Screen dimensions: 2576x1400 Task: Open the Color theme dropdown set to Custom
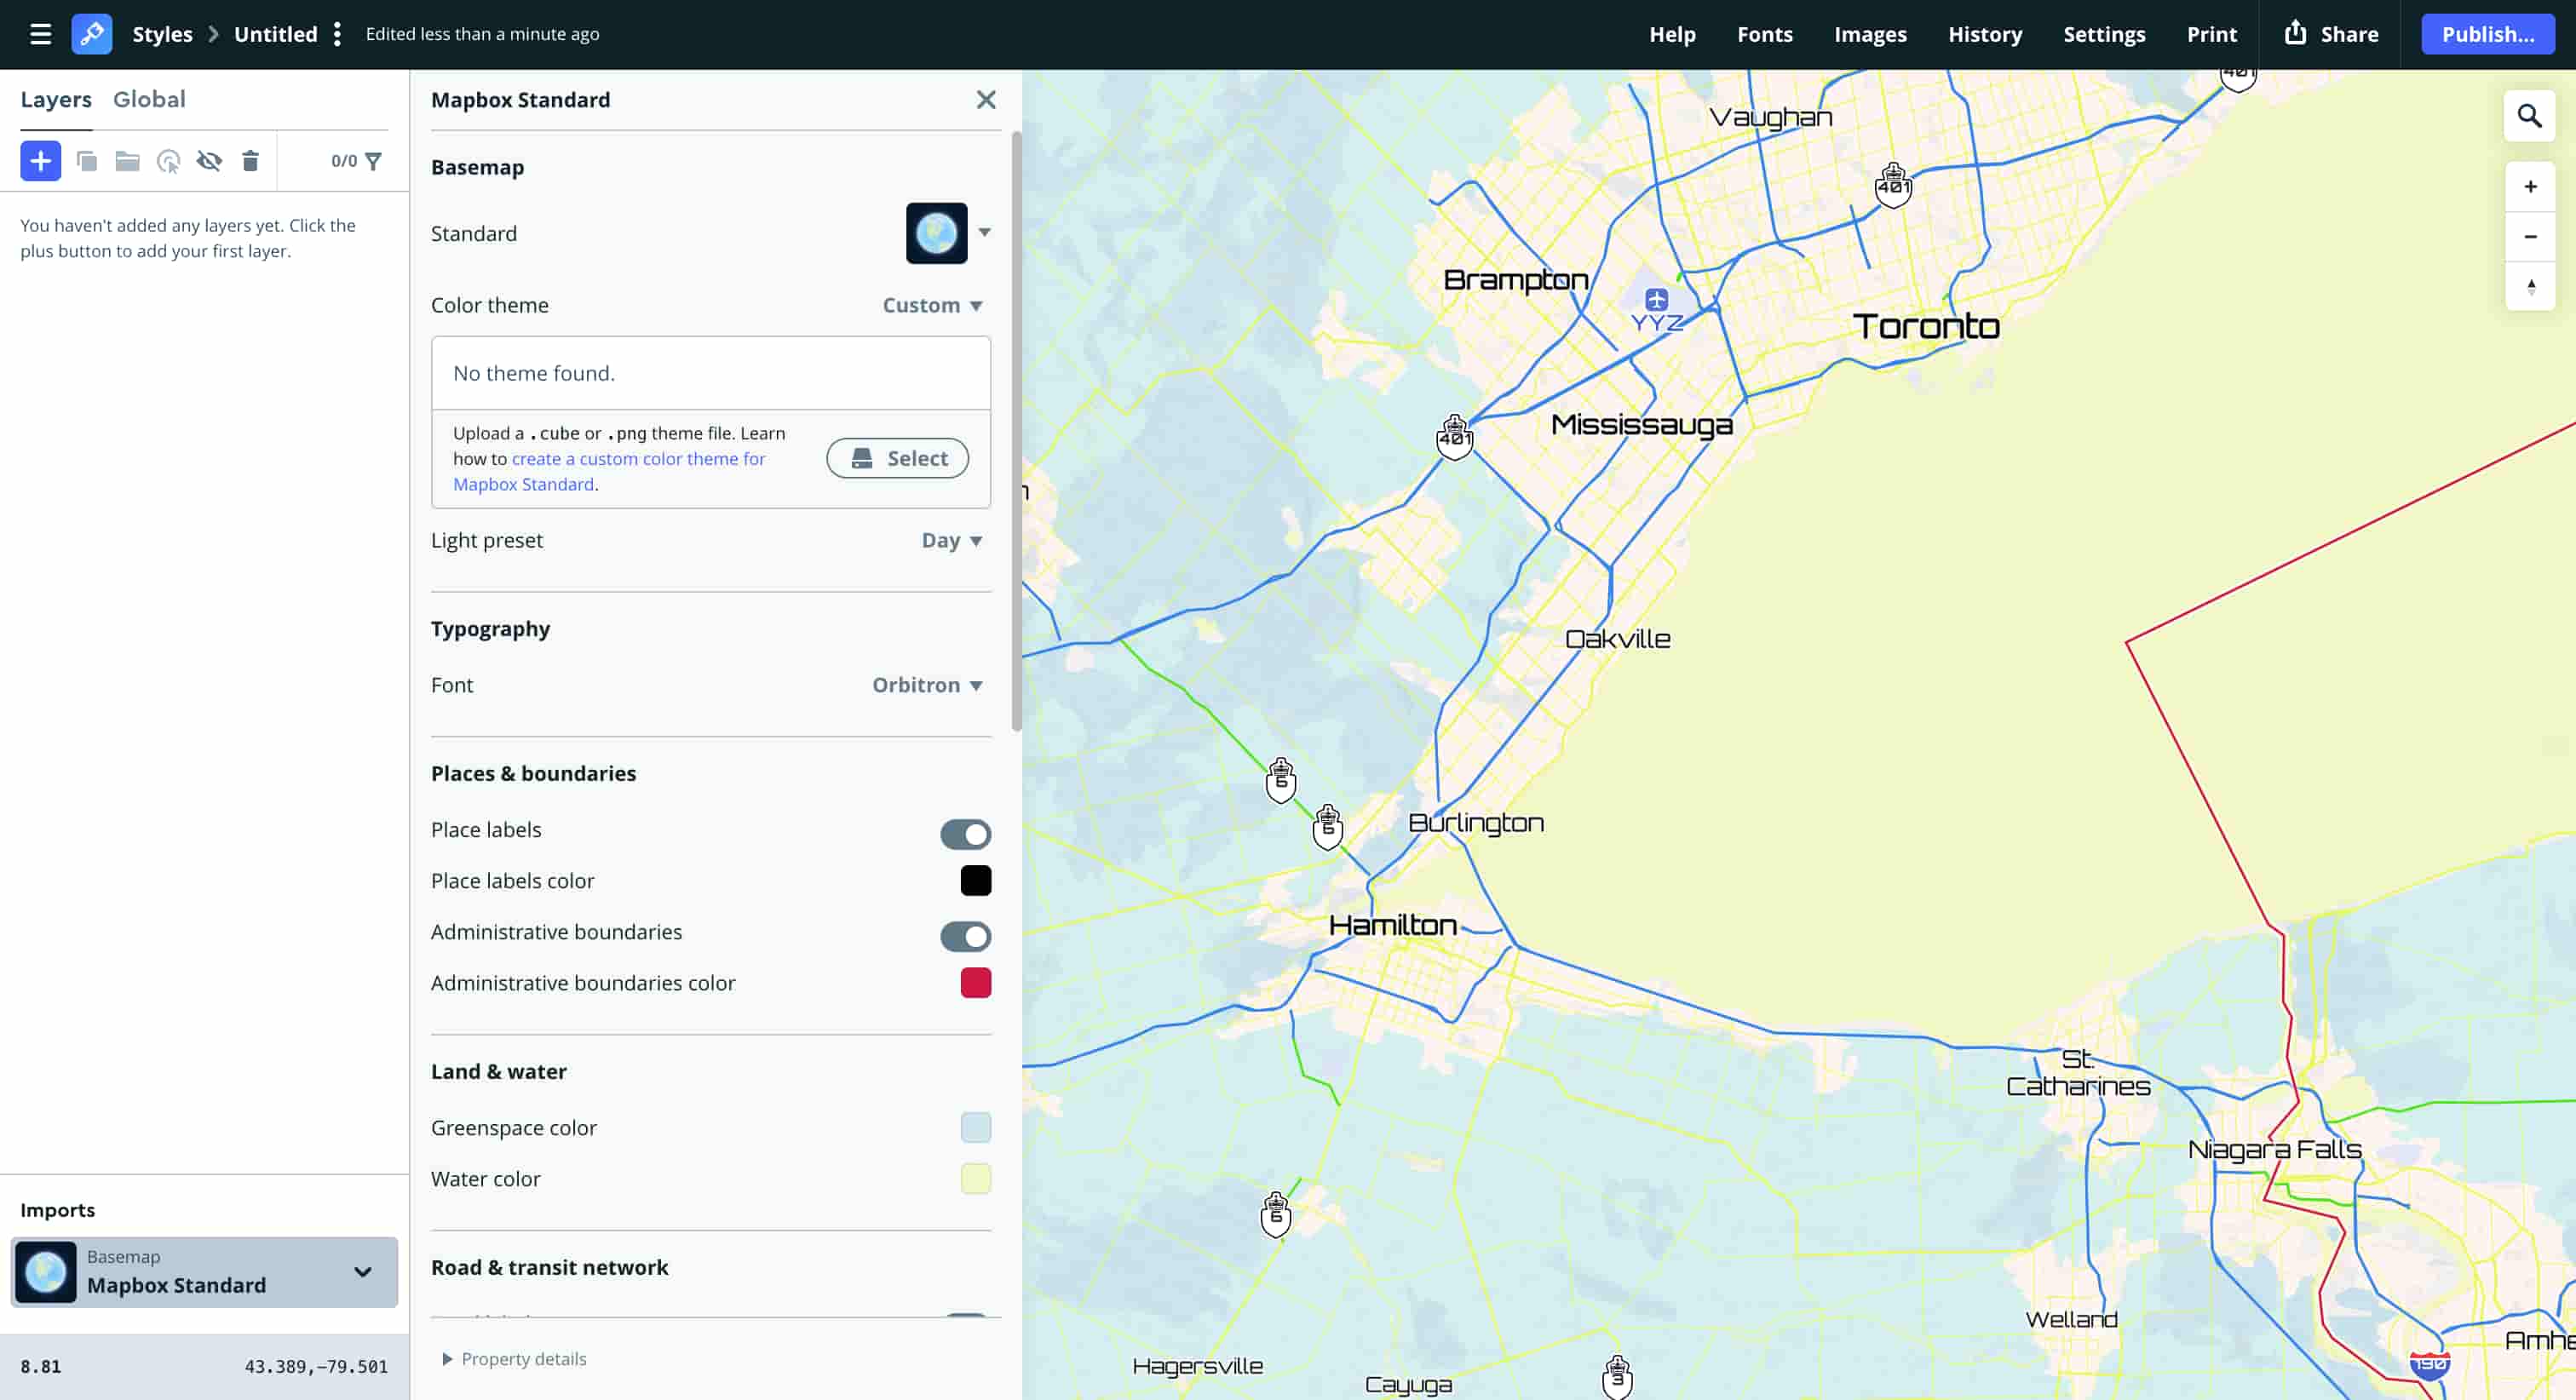click(932, 305)
